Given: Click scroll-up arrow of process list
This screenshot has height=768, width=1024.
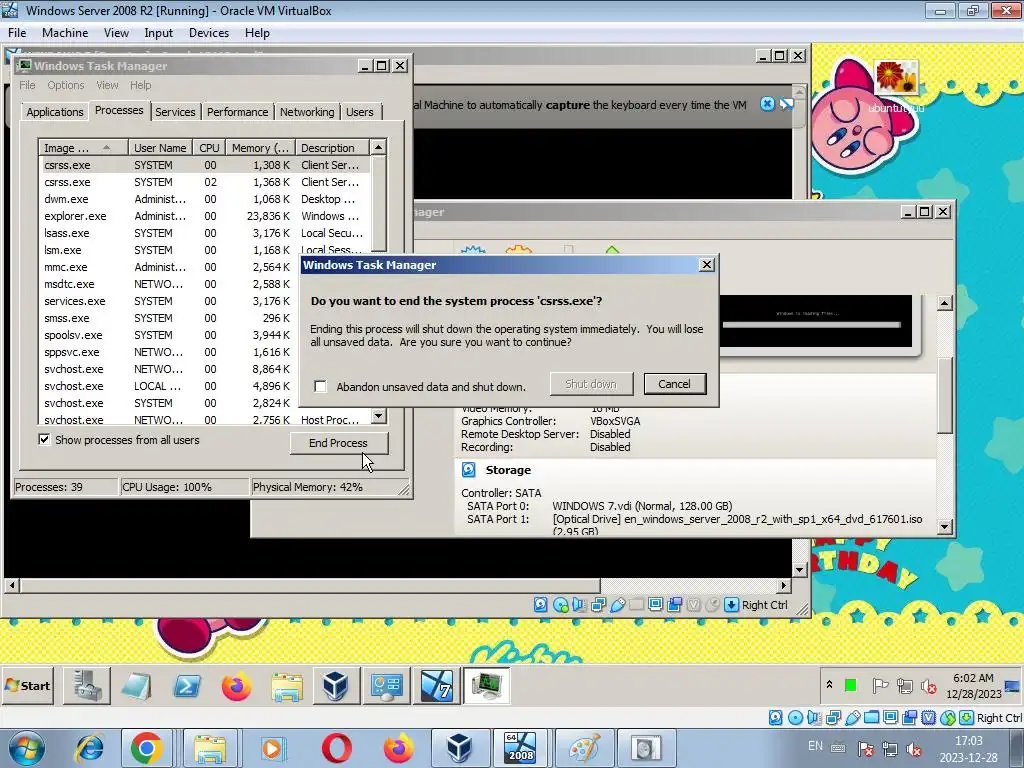Looking at the screenshot, I should pyautogui.click(x=378, y=148).
